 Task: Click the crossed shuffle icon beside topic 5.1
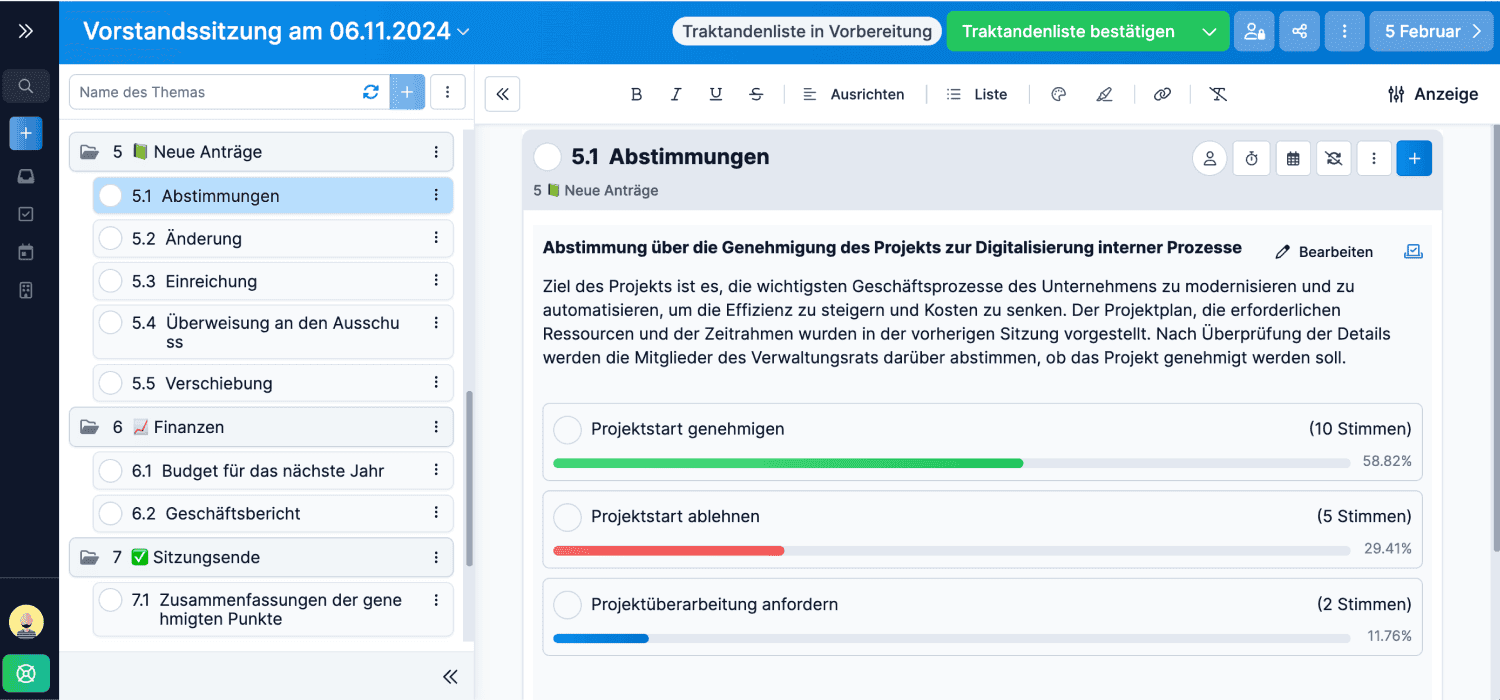tap(1333, 157)
